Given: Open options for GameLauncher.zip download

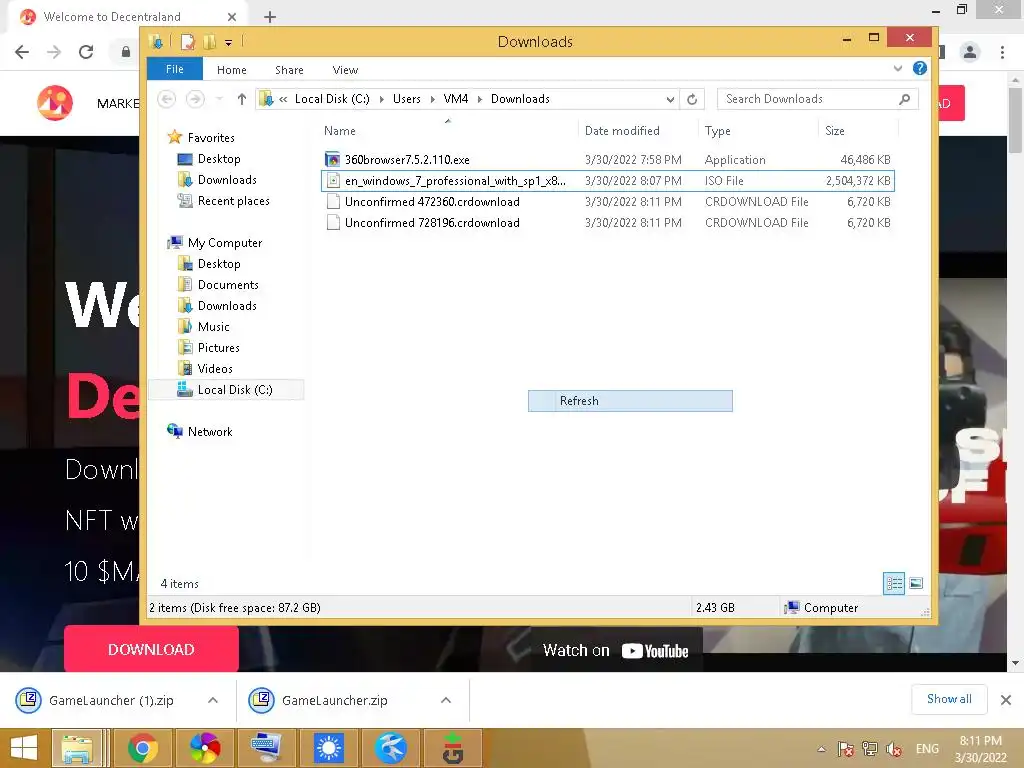Looking at the screenshot, I should (446, 700).
